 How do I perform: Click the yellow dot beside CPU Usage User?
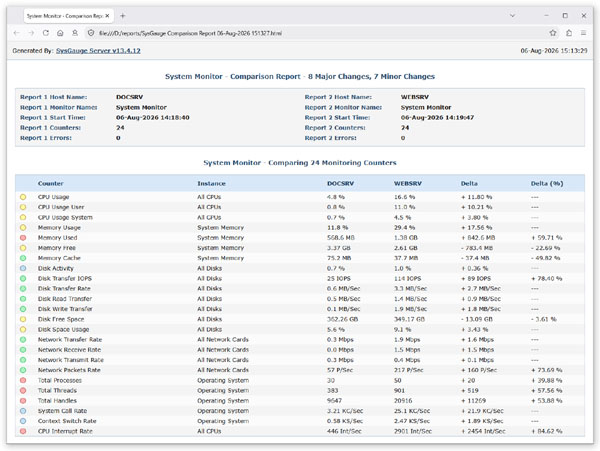click(23, 207)
